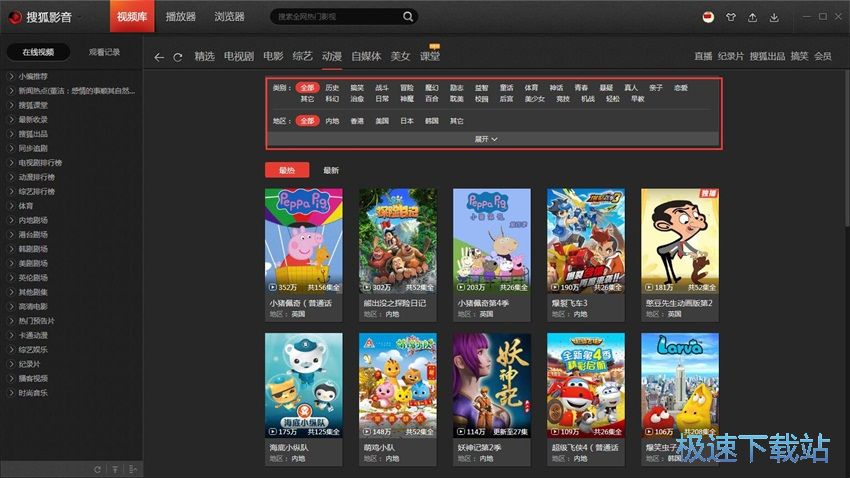Filter category by 冒险
This screenshot has width=850, height=478.
point(407,87)
